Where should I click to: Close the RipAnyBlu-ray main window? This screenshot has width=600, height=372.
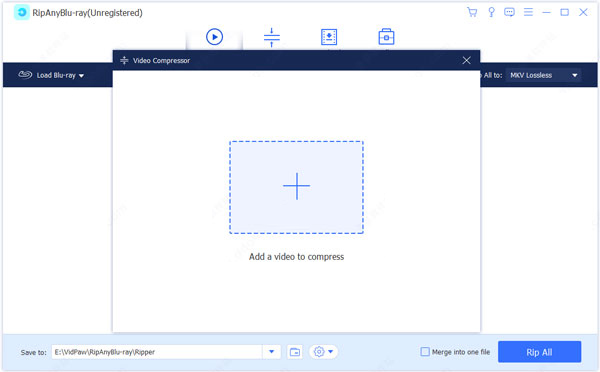tap(583, 12)
